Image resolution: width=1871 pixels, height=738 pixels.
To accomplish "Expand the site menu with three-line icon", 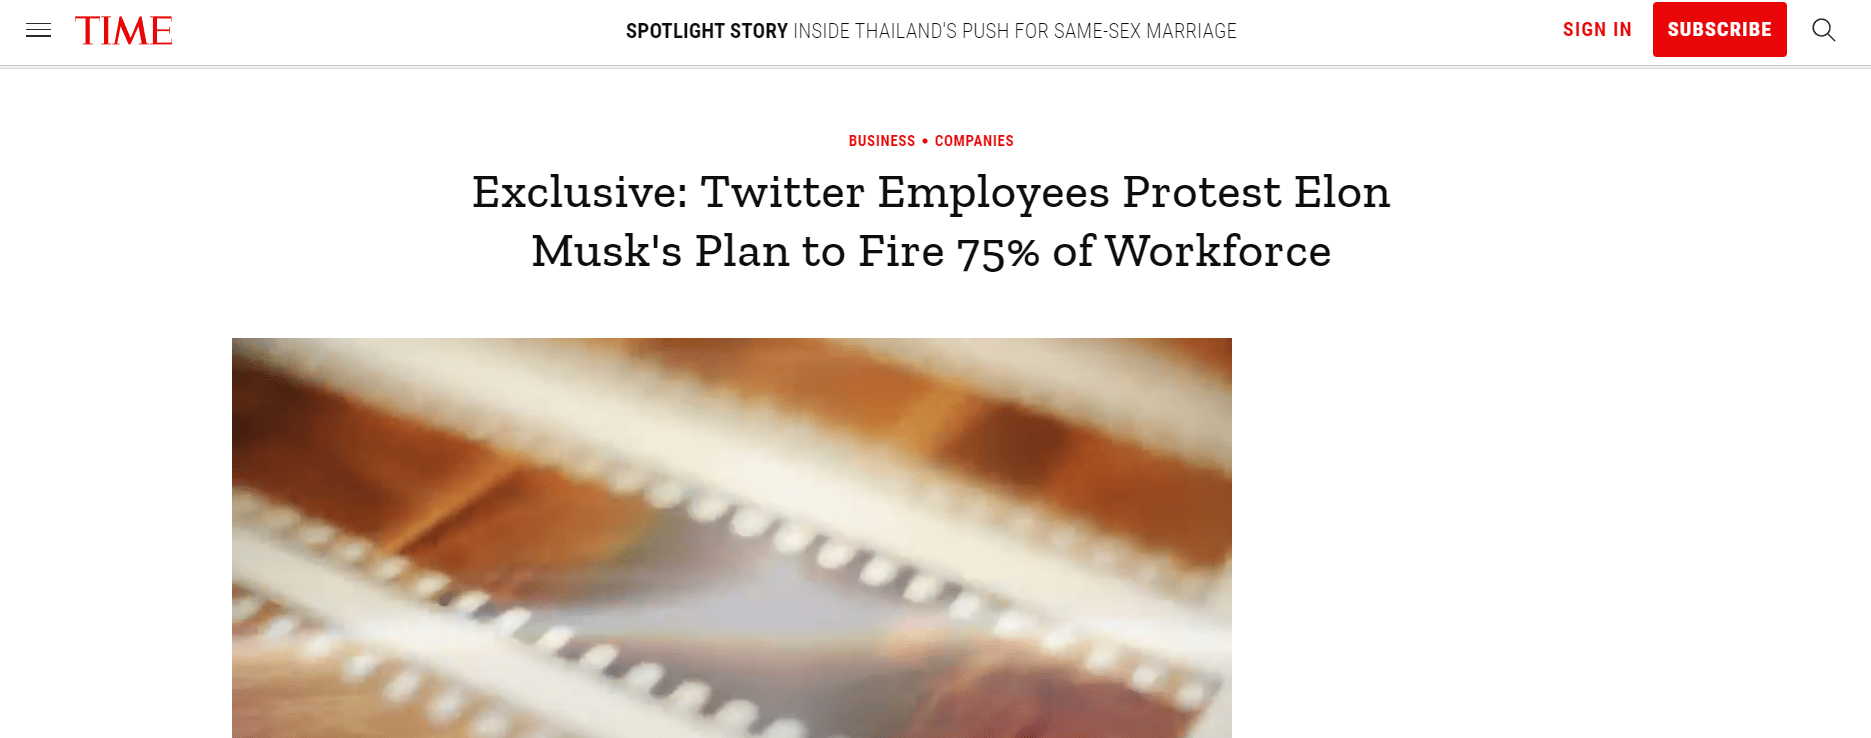I will tap(38, 30).
